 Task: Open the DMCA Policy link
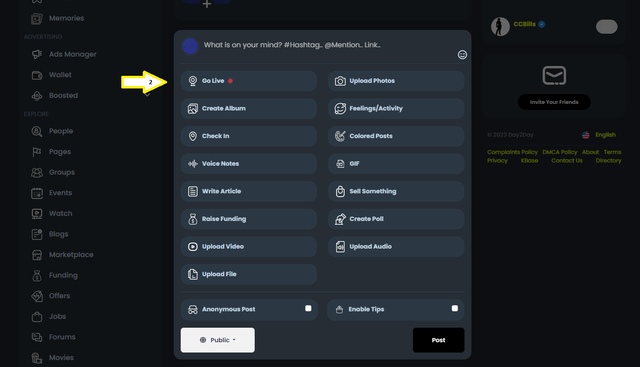[560, 152]
